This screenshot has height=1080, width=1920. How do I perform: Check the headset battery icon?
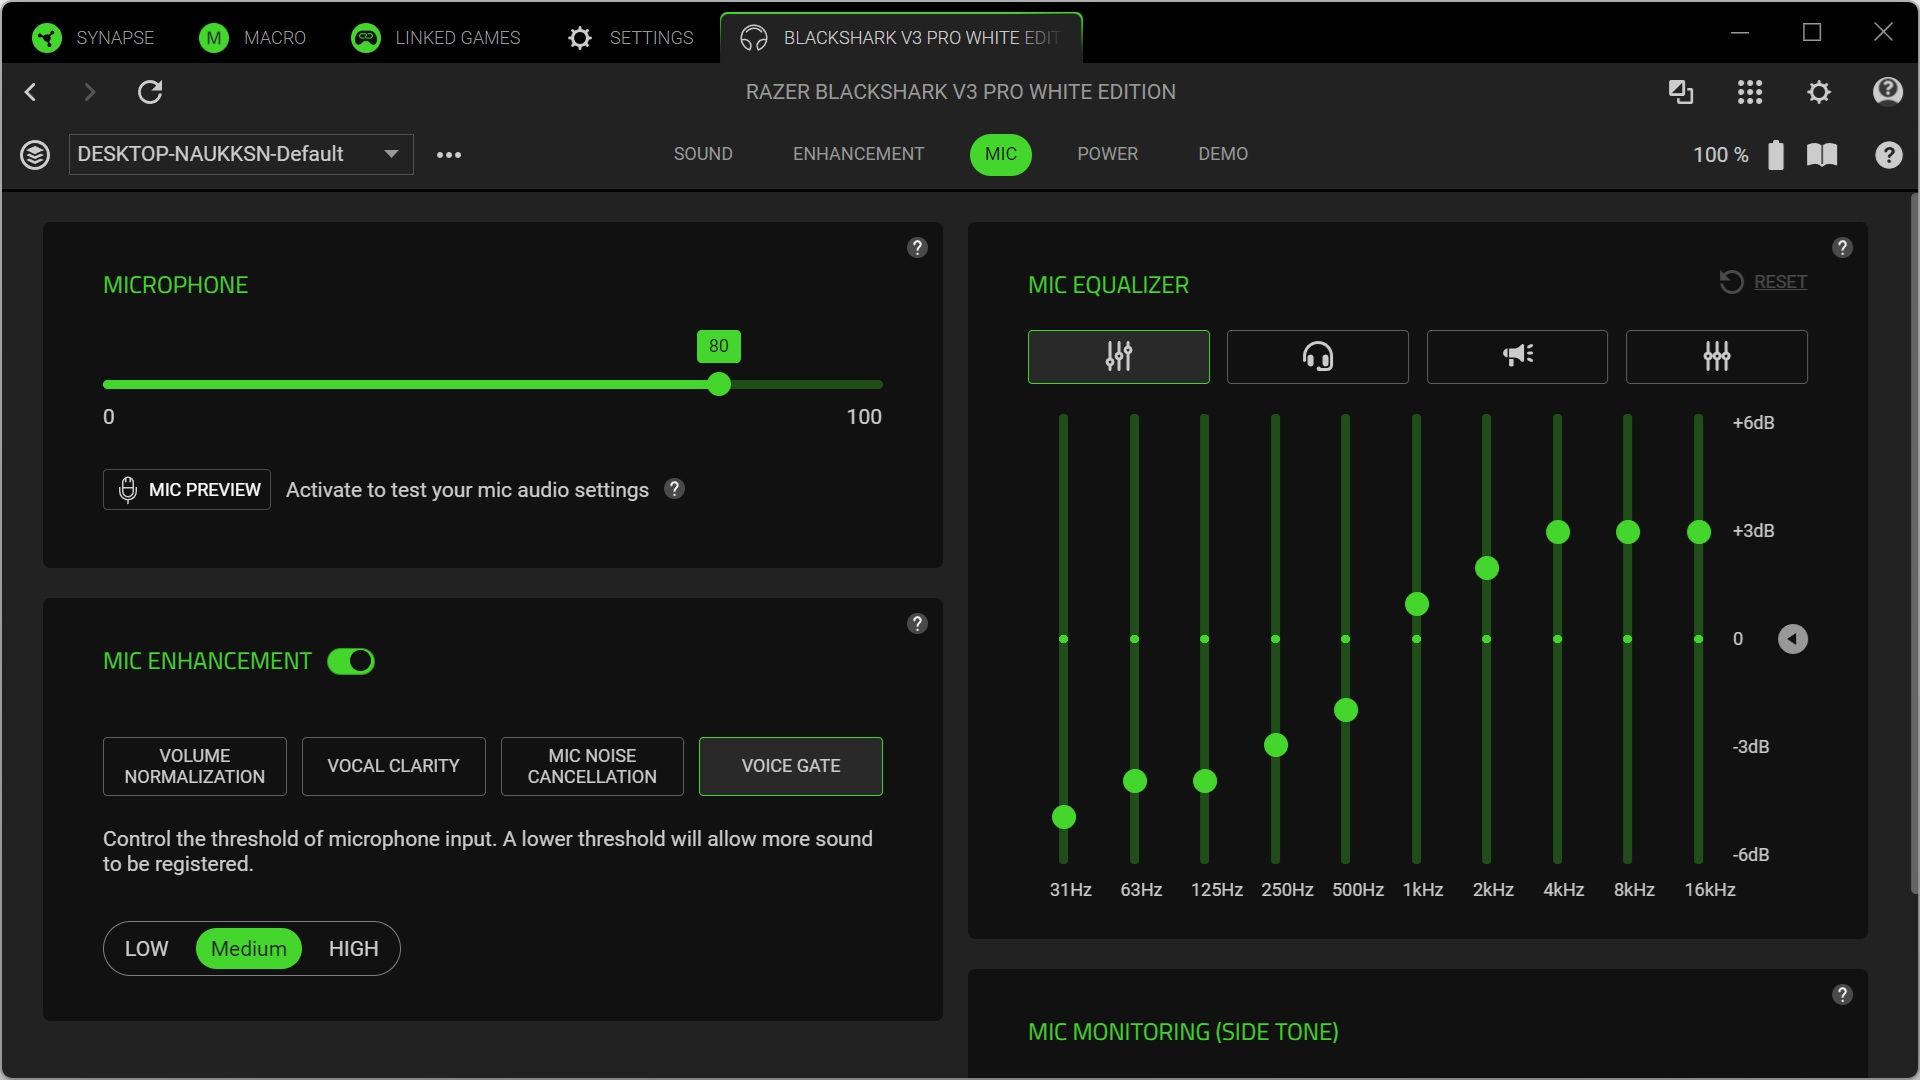1776,154
